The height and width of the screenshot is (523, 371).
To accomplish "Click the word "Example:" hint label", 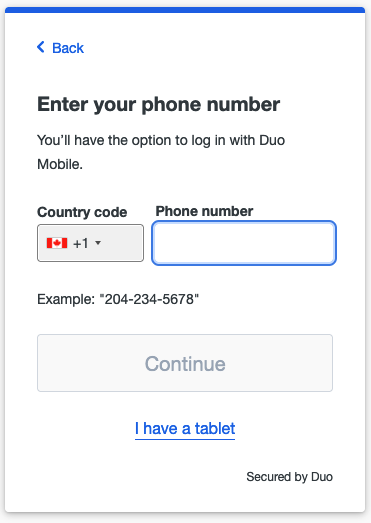I will pyautogui.click(x=66, y=299).
